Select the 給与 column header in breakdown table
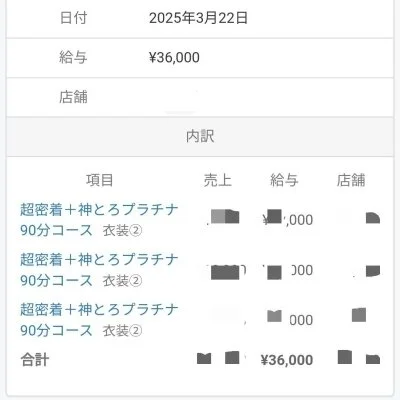 pos(284,180)
